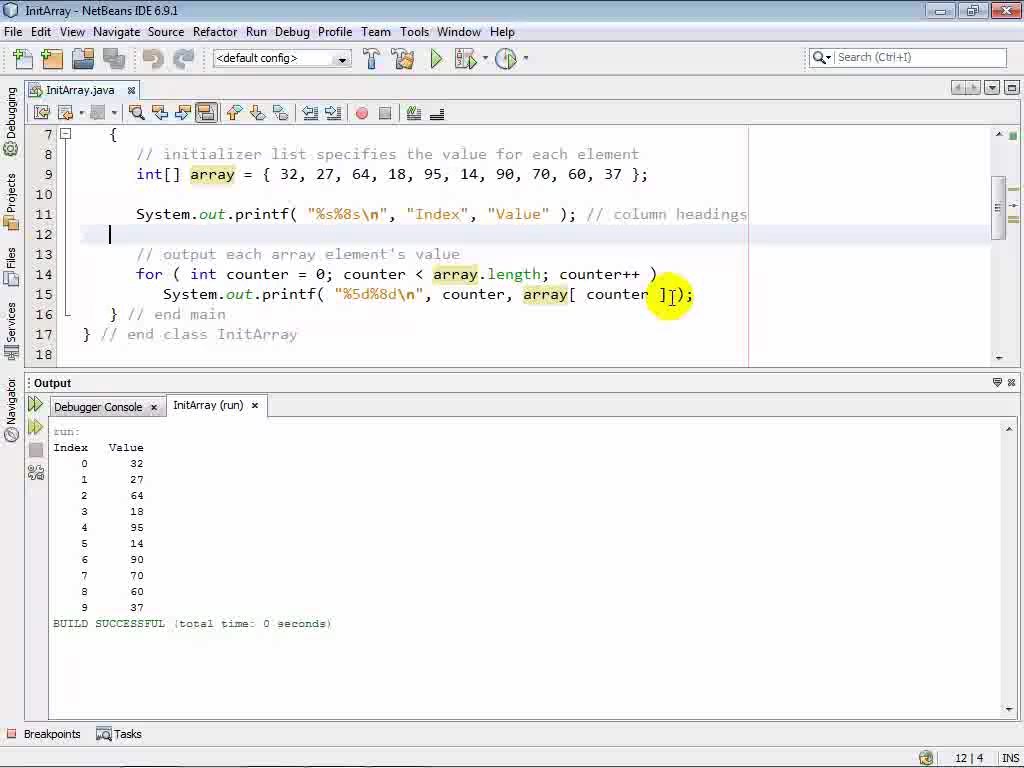
Task: Open the Debugging side panel
Action: 10,121
